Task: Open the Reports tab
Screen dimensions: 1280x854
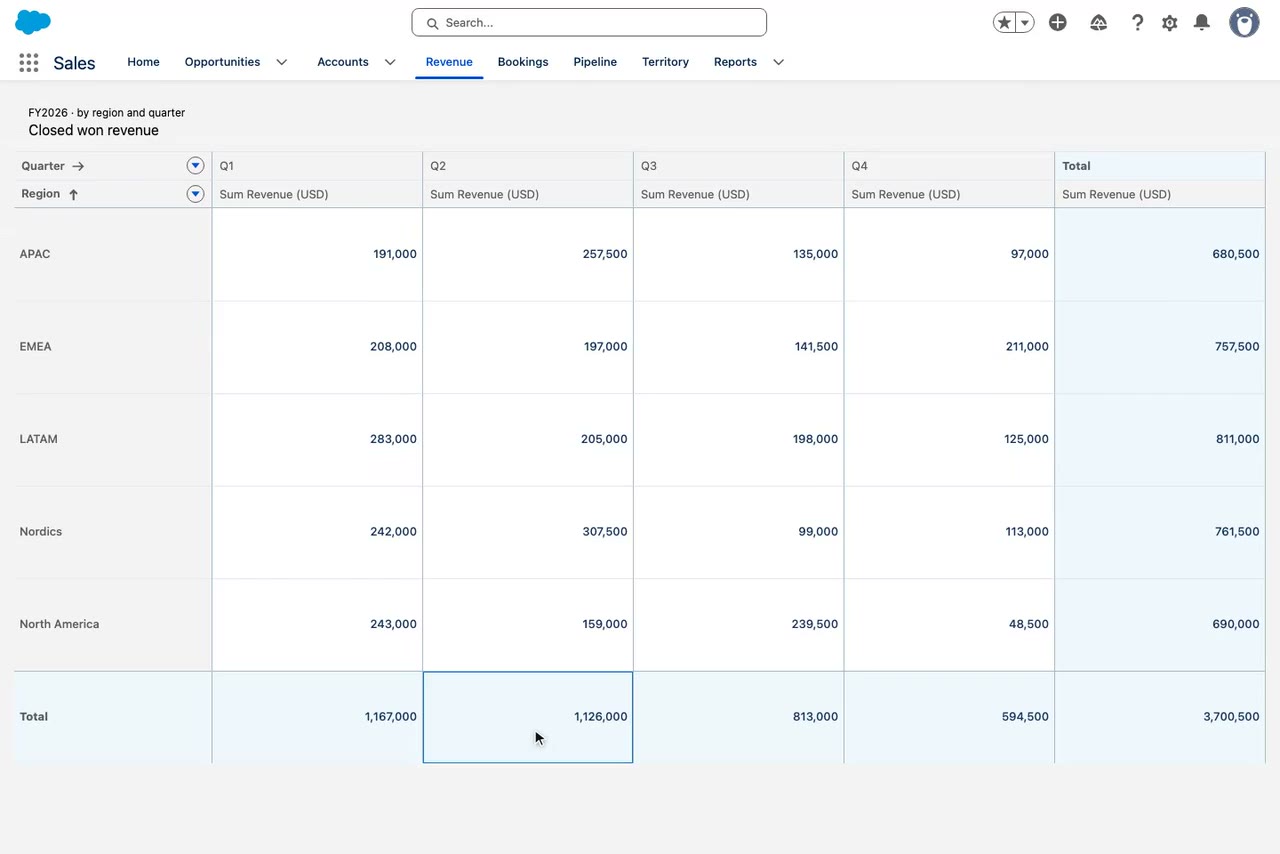Action: [735, 62]
